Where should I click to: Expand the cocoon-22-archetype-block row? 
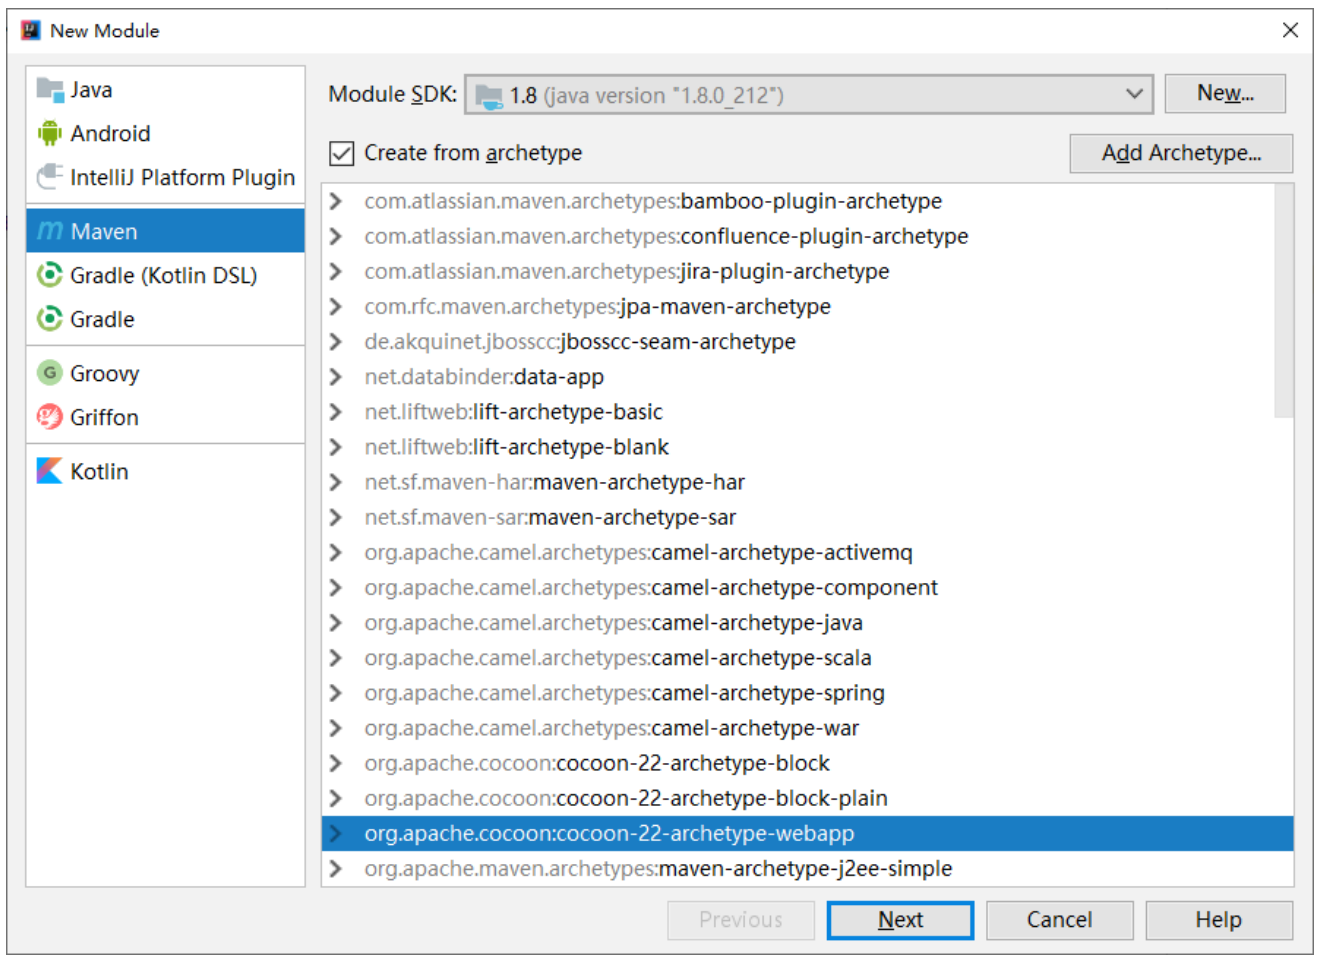click(336, 763)
